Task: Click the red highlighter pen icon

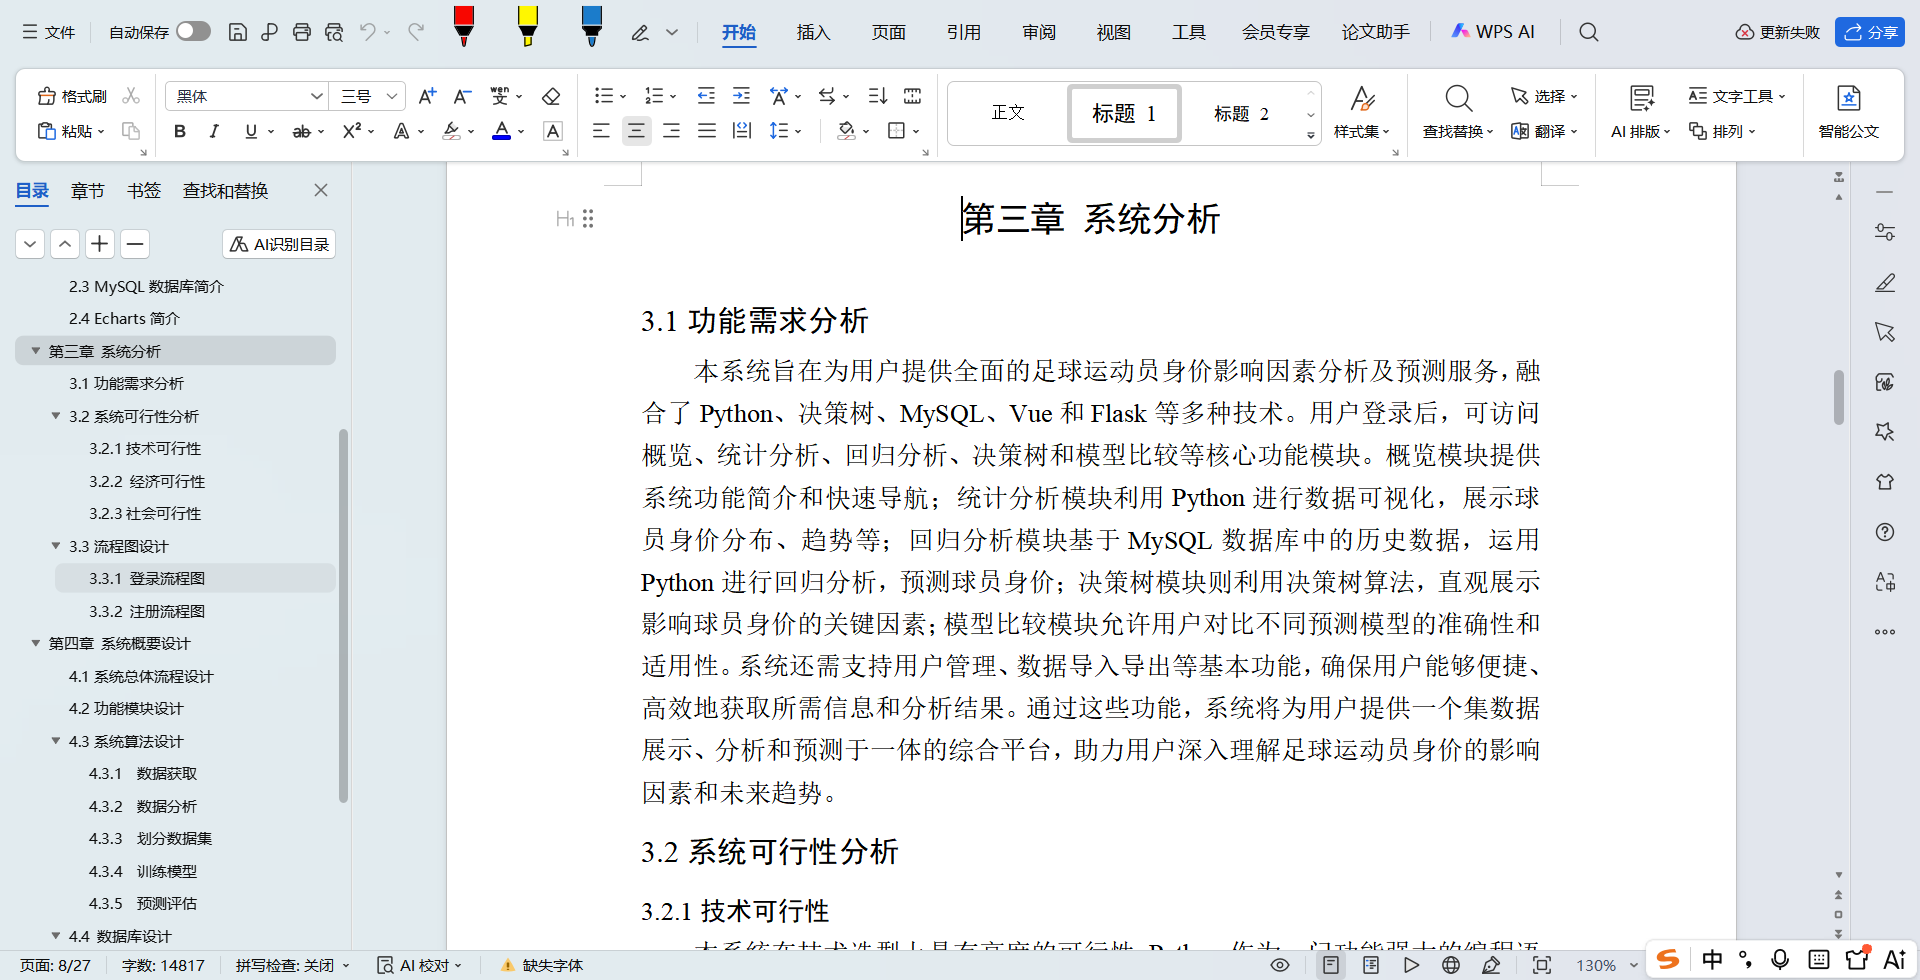Action: pos(463,27)
